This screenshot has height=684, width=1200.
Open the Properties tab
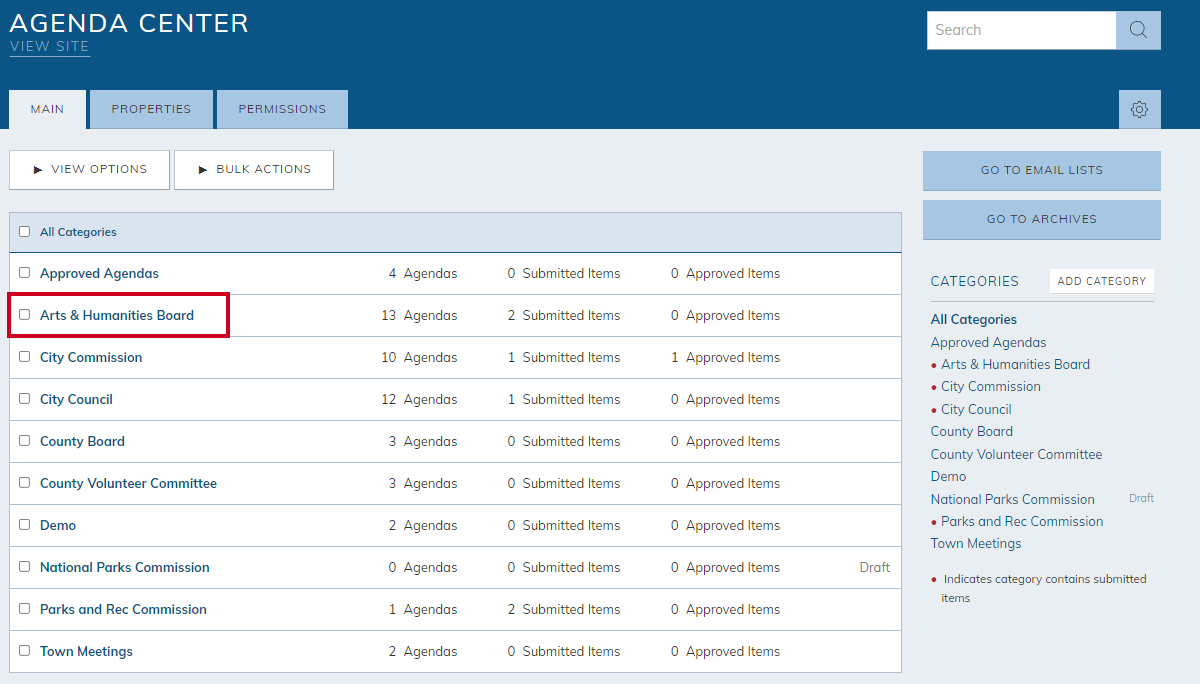click(x=151, y=109)
